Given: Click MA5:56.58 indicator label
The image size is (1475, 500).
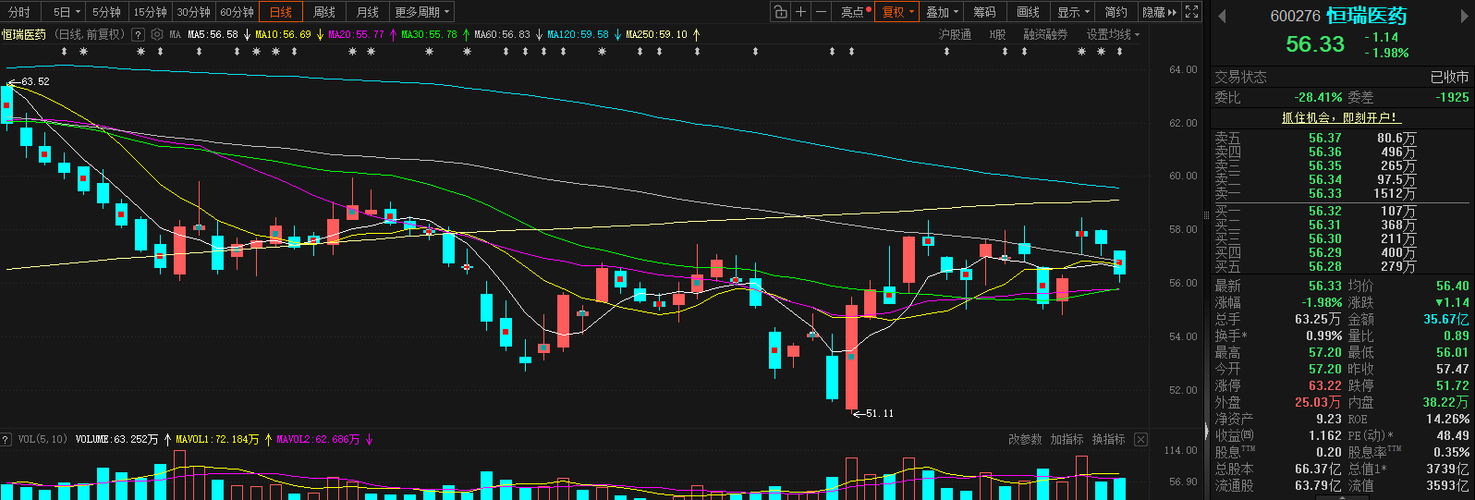Looking at the screenshot, I should [212, 34].
